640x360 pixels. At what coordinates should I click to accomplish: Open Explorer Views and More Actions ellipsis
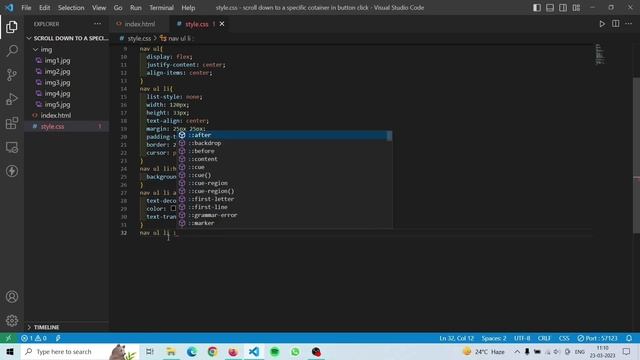[98, 24]
